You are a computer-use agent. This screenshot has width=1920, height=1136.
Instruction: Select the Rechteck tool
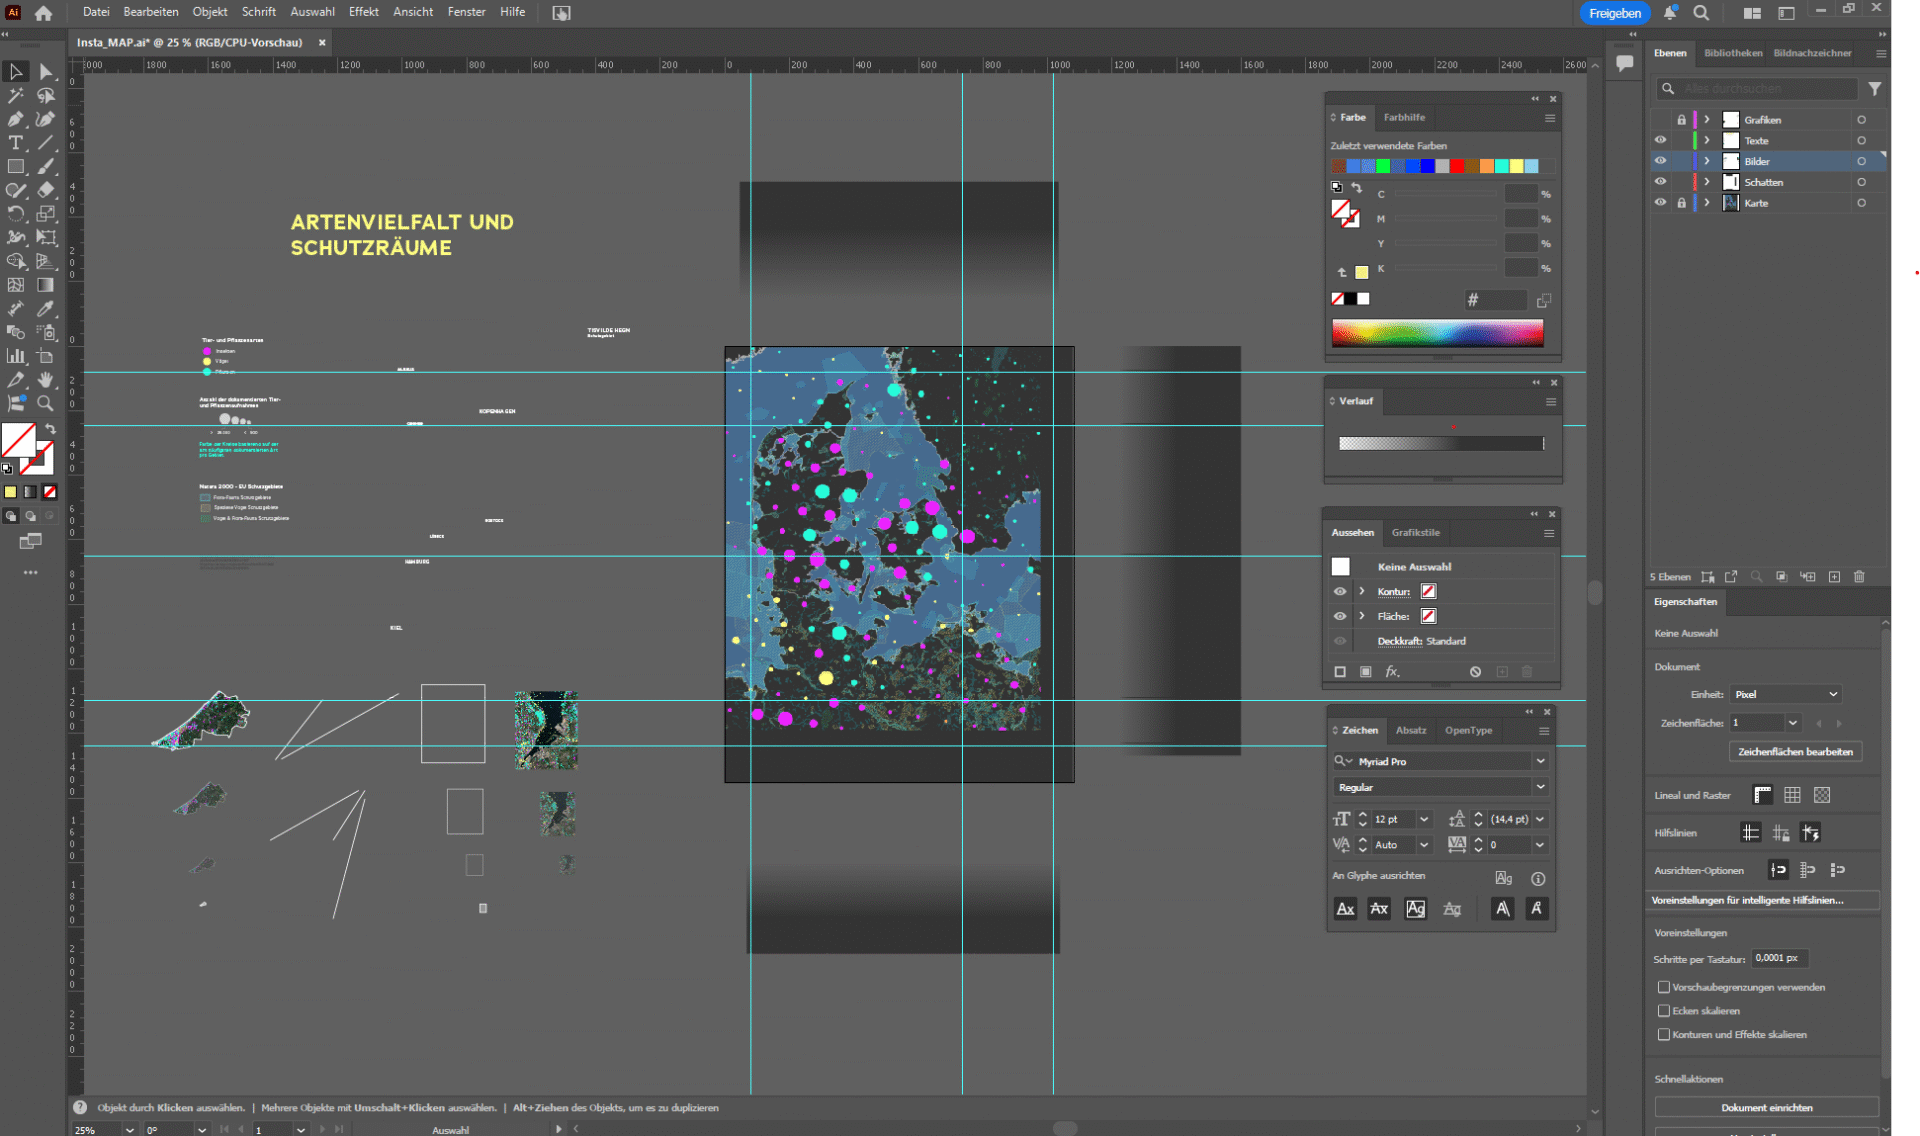tap(16, 167)
